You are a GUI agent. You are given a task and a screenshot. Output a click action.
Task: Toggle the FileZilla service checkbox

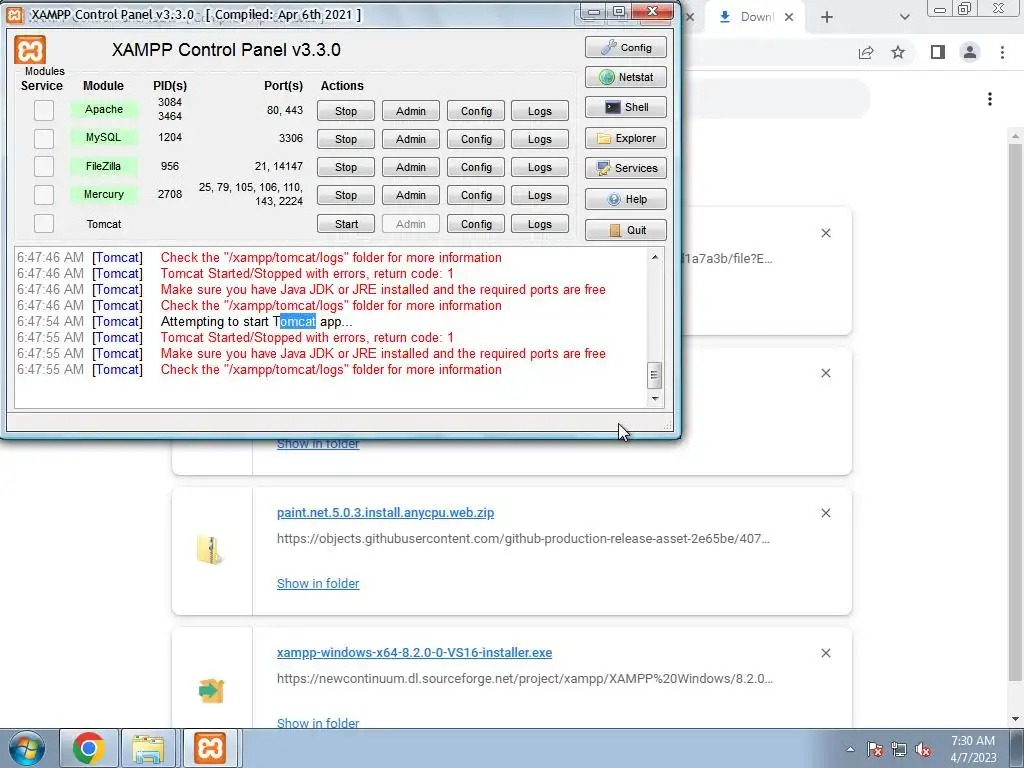(x=44, y=167)
